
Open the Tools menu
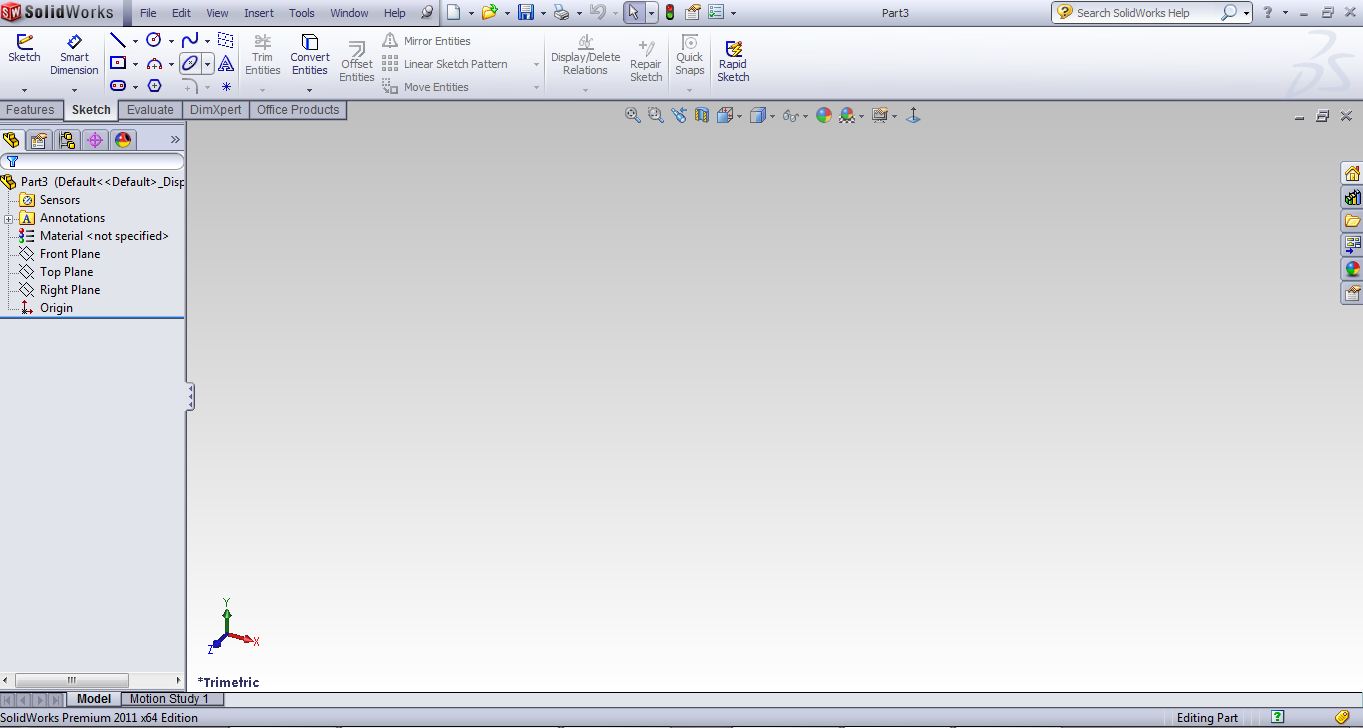click(x=302, y=13)
